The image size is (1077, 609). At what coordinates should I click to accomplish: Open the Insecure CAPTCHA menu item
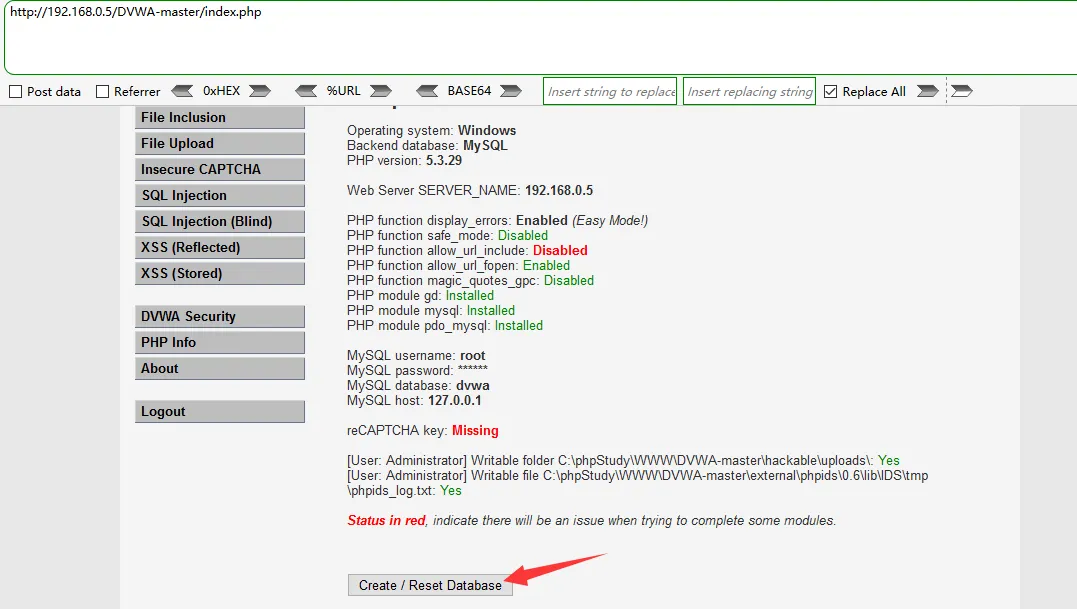[x=220, y=170]
